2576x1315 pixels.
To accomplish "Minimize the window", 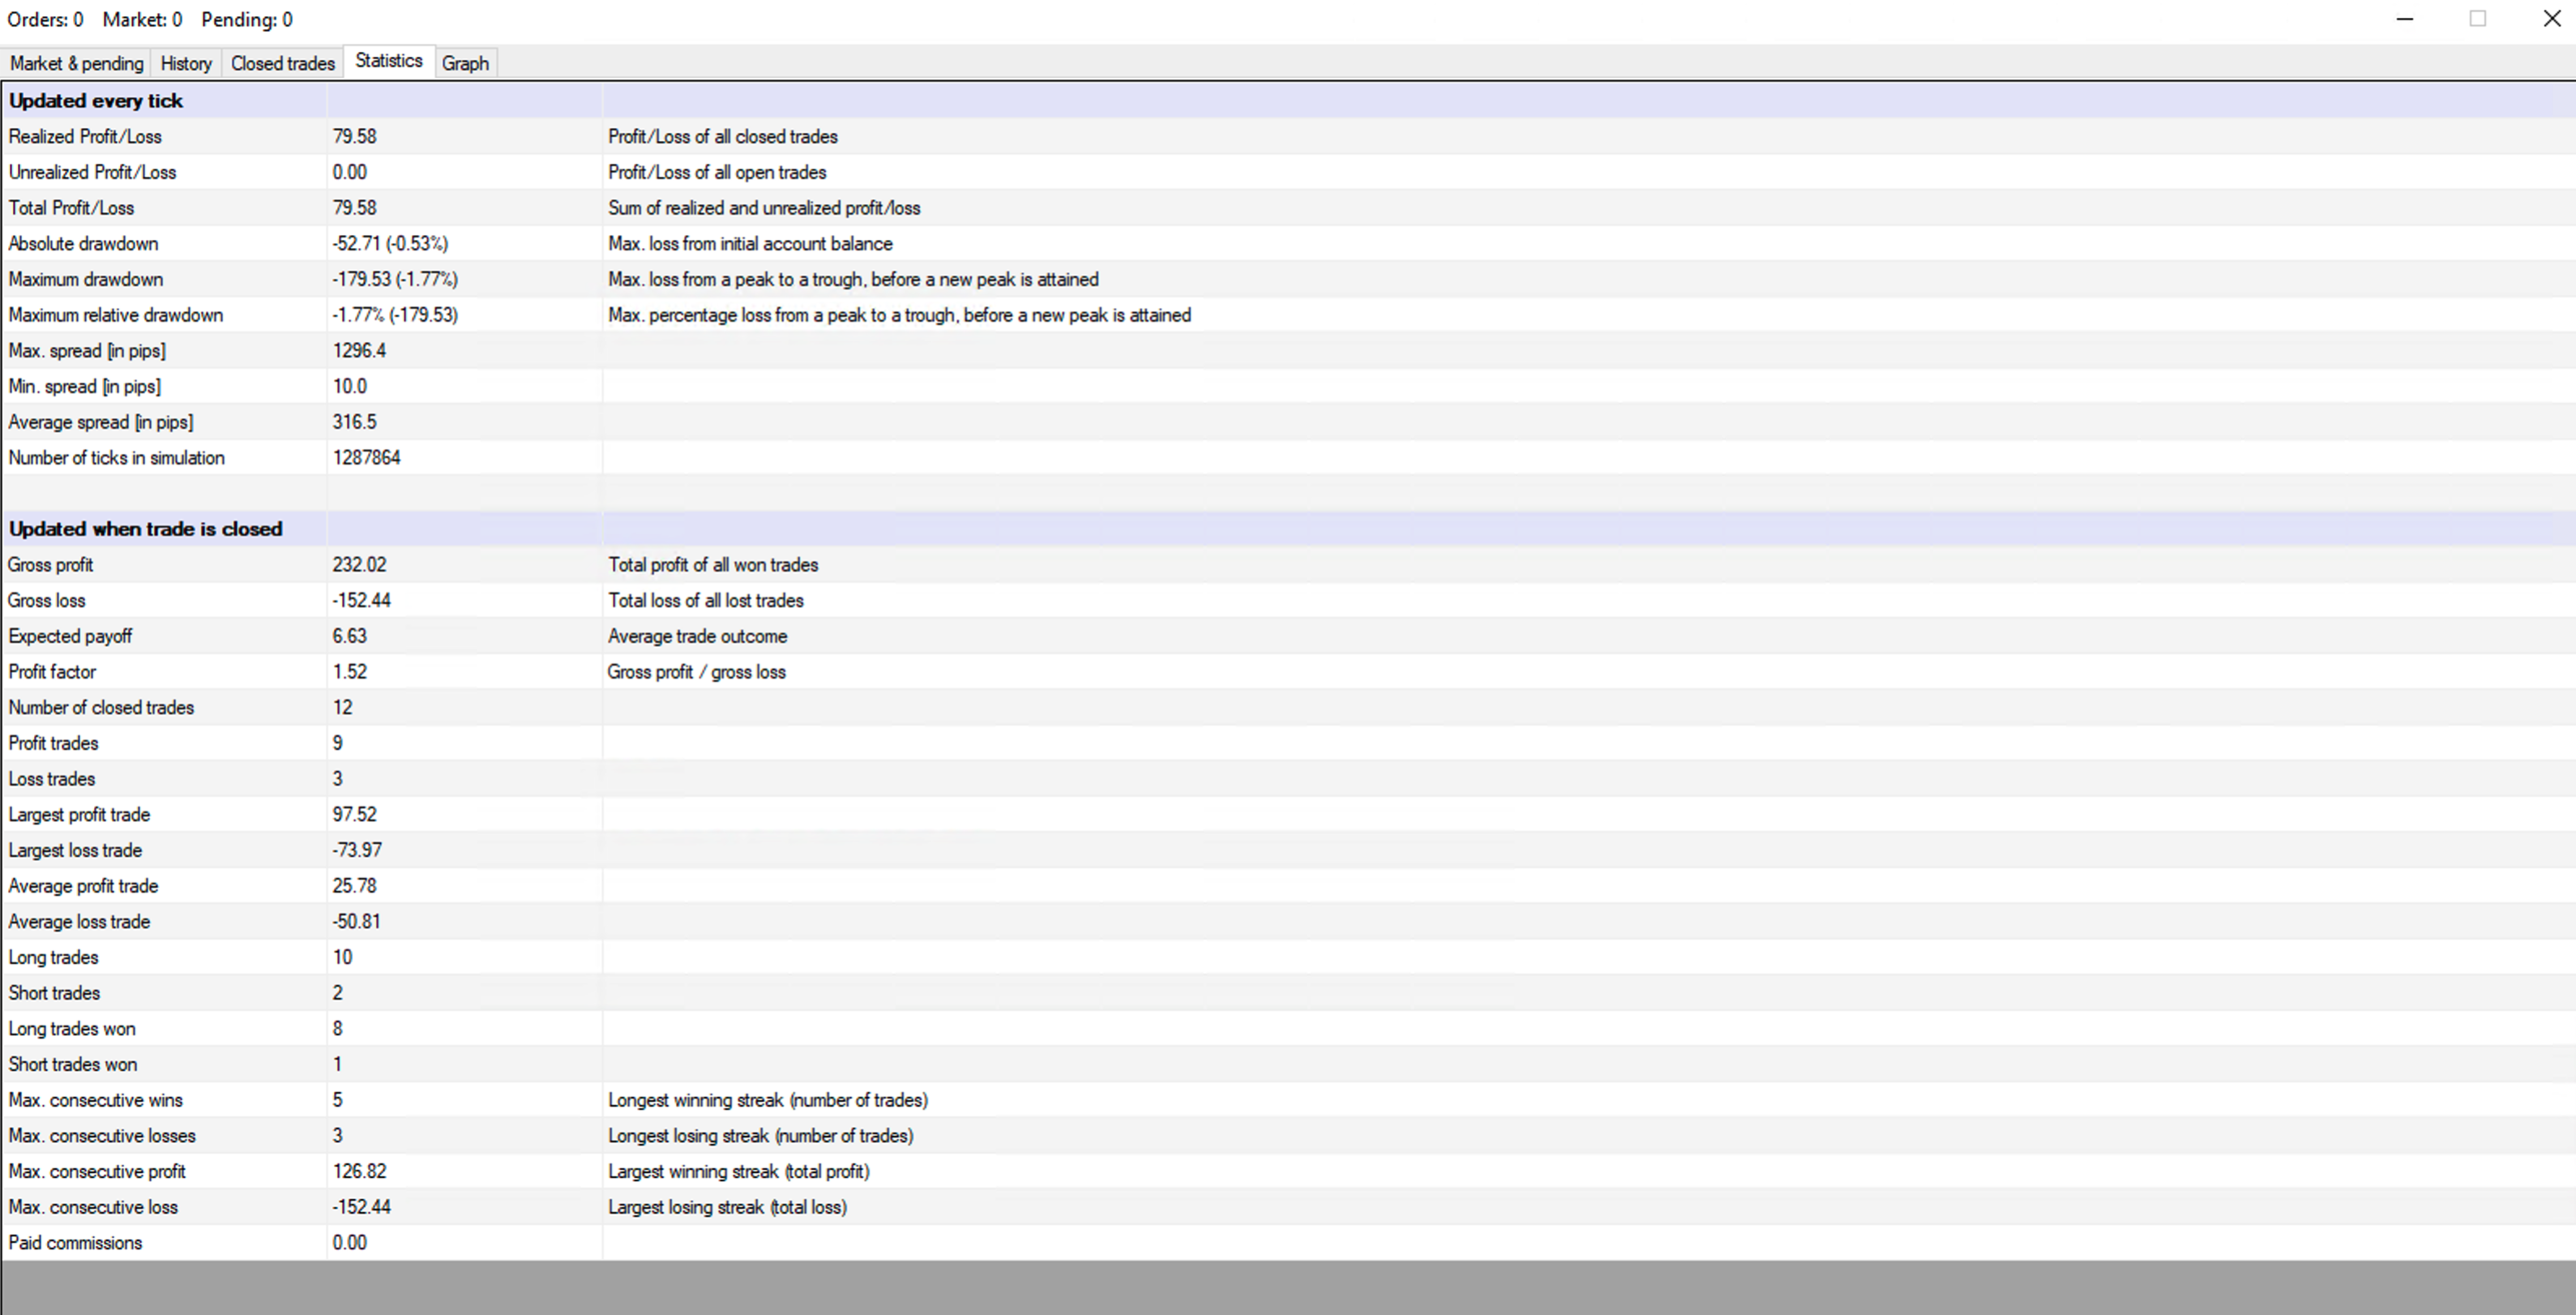I will (2405, 19).
